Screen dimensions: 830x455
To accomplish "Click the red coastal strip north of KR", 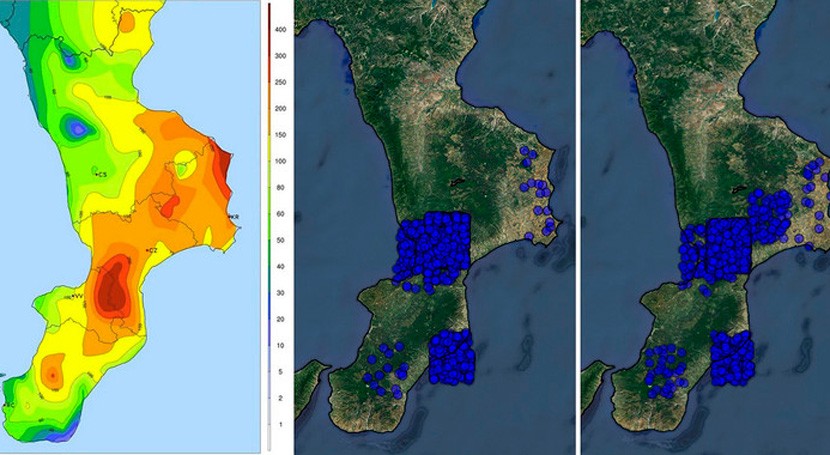I will point(222,170).
